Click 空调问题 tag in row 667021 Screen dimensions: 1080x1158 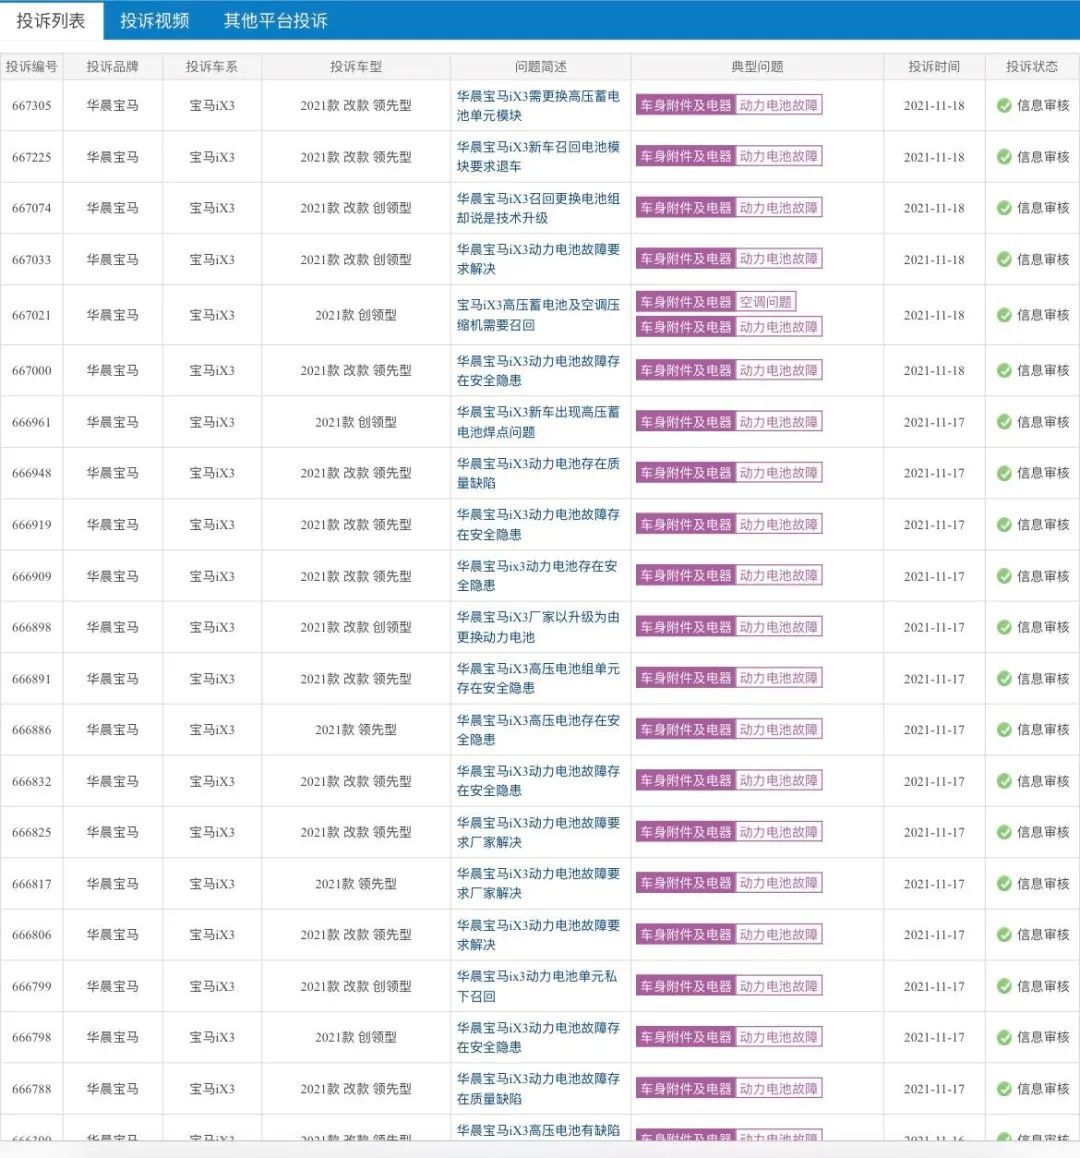coord(765,302)
